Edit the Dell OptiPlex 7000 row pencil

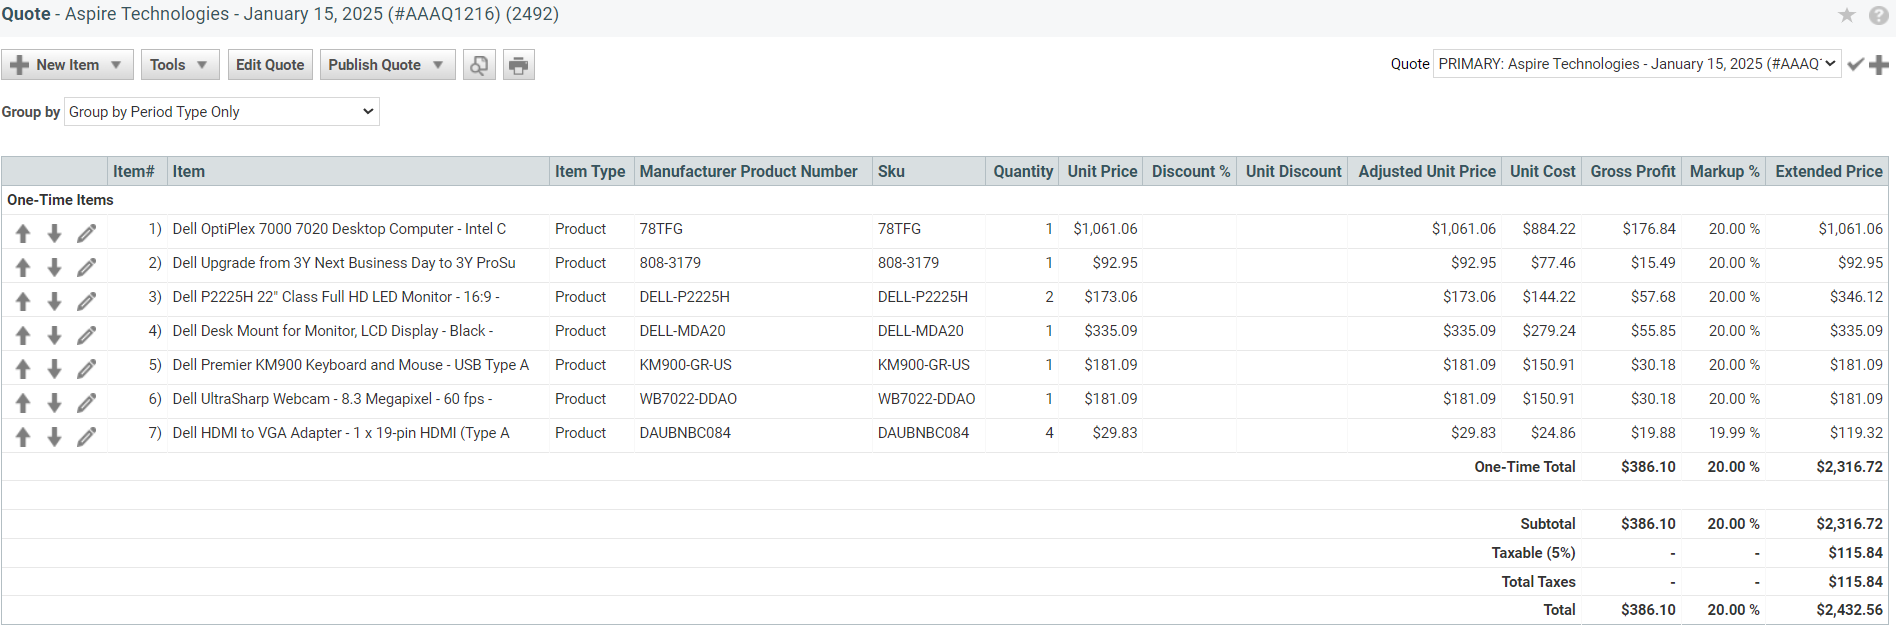tap(87, 233)
